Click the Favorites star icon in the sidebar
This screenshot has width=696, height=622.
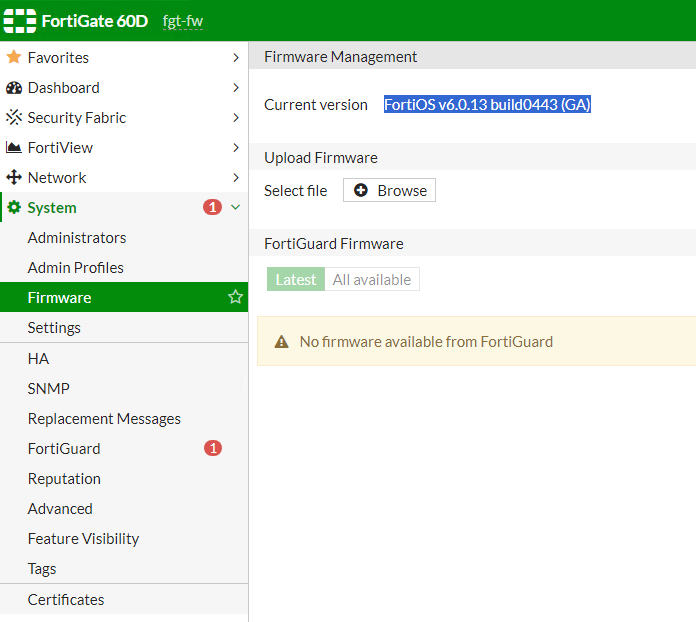pyautogui.click(x=14, y=58)
